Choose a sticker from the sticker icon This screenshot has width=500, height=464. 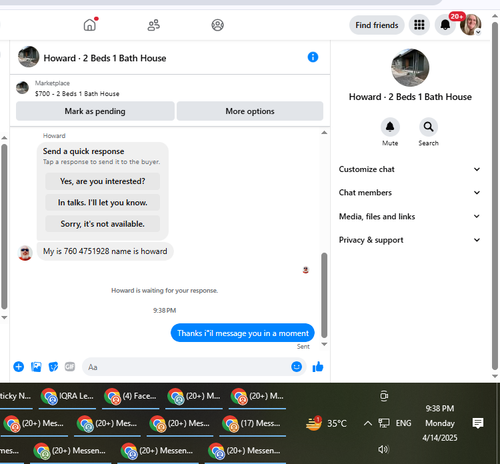pos(53,367)
